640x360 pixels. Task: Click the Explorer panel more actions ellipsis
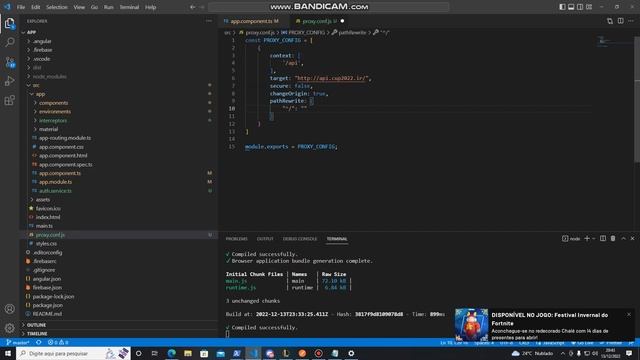pos(209,21)
